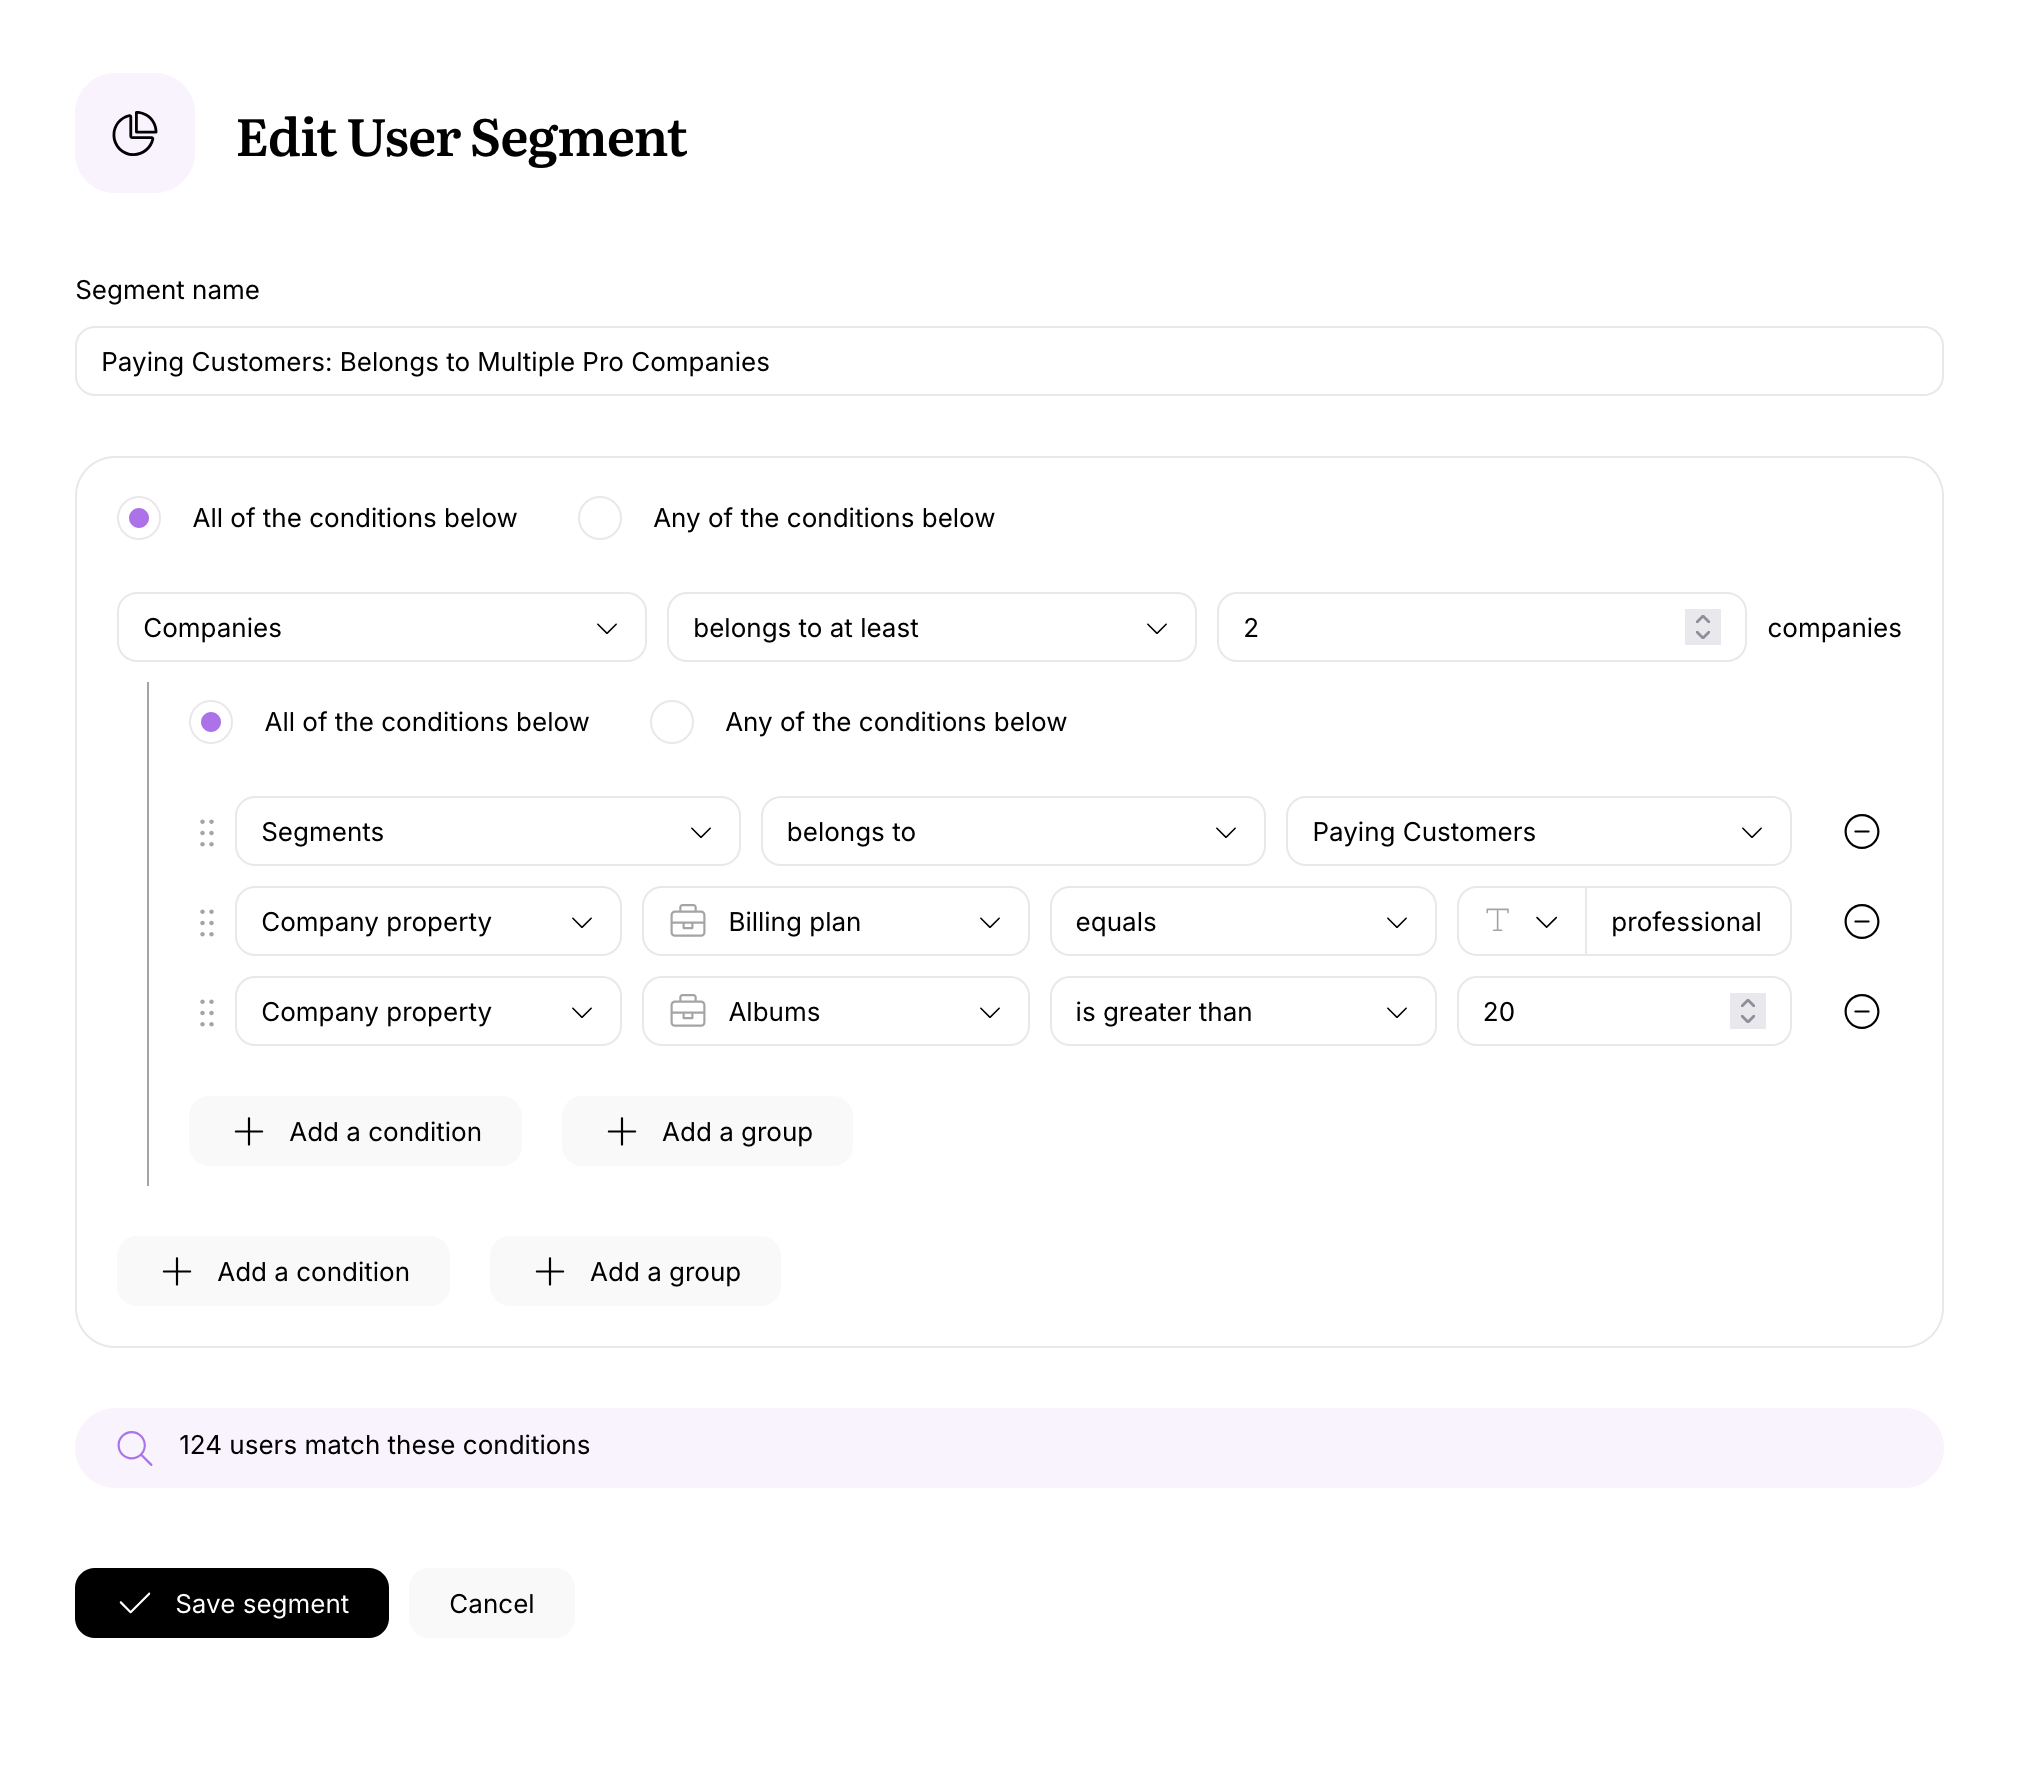Open the belongs to at least dropdown
This screenshot has height=1786, width=2020.
(930, 627)
